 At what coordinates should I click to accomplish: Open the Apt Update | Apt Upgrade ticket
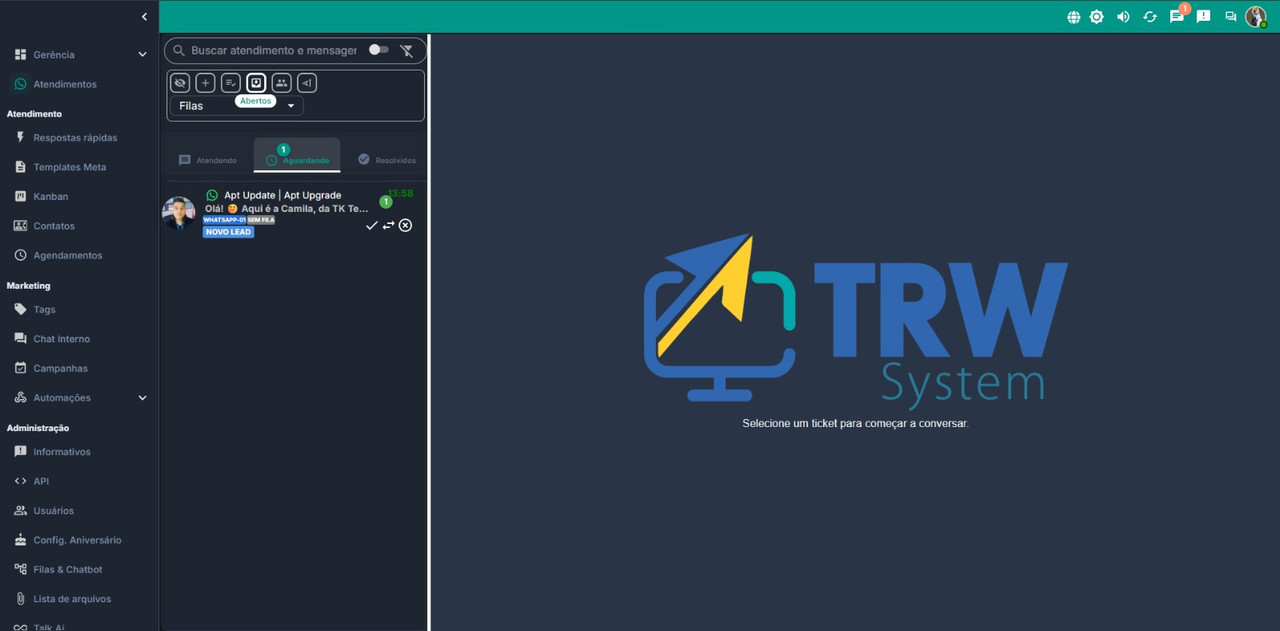(x=294, y=213)
